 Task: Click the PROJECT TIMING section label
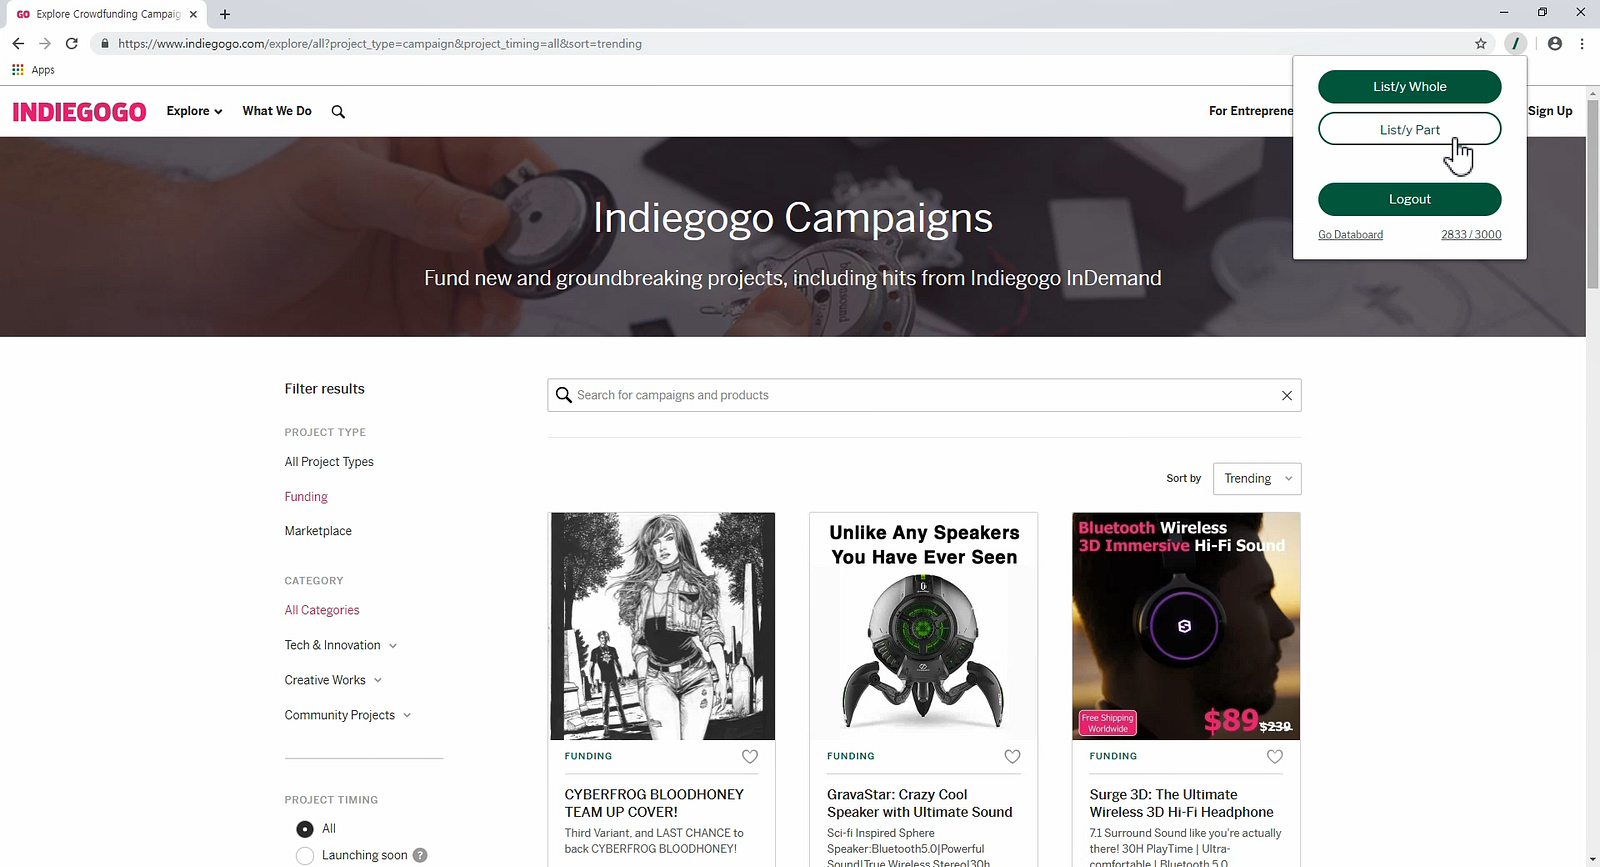(331, 800)
